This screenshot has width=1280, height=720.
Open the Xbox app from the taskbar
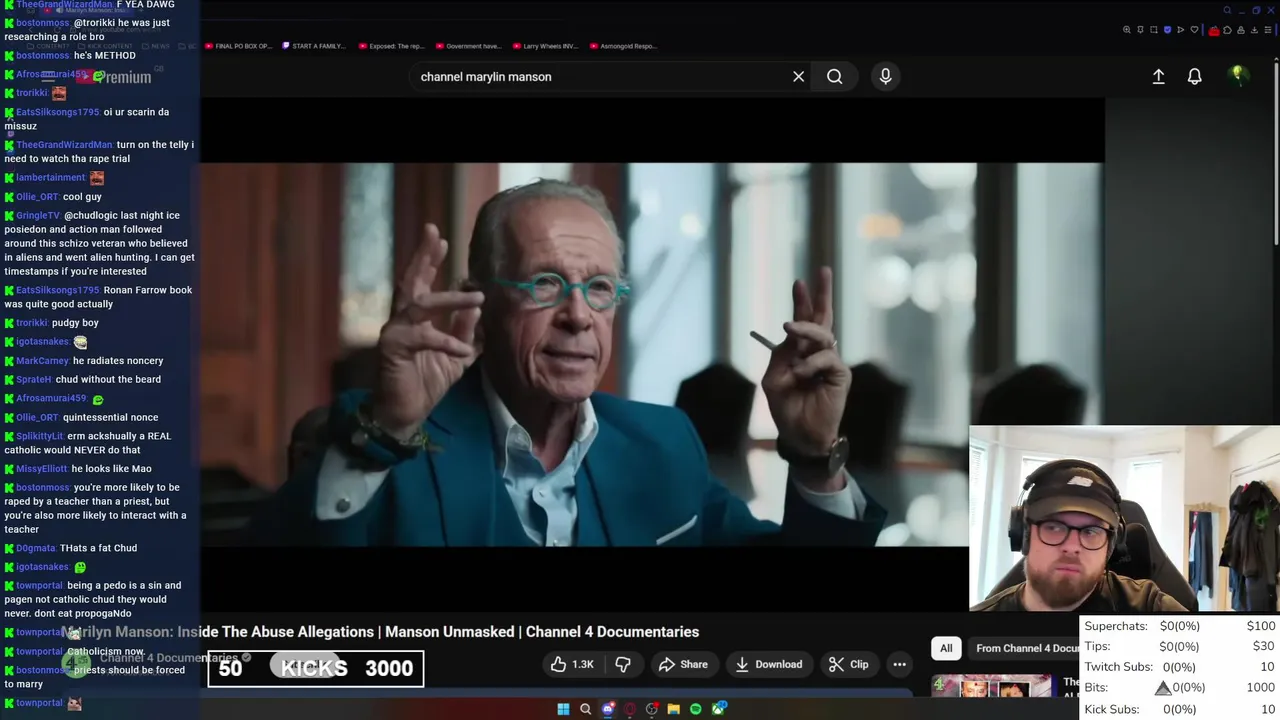(x=718, y=708)
